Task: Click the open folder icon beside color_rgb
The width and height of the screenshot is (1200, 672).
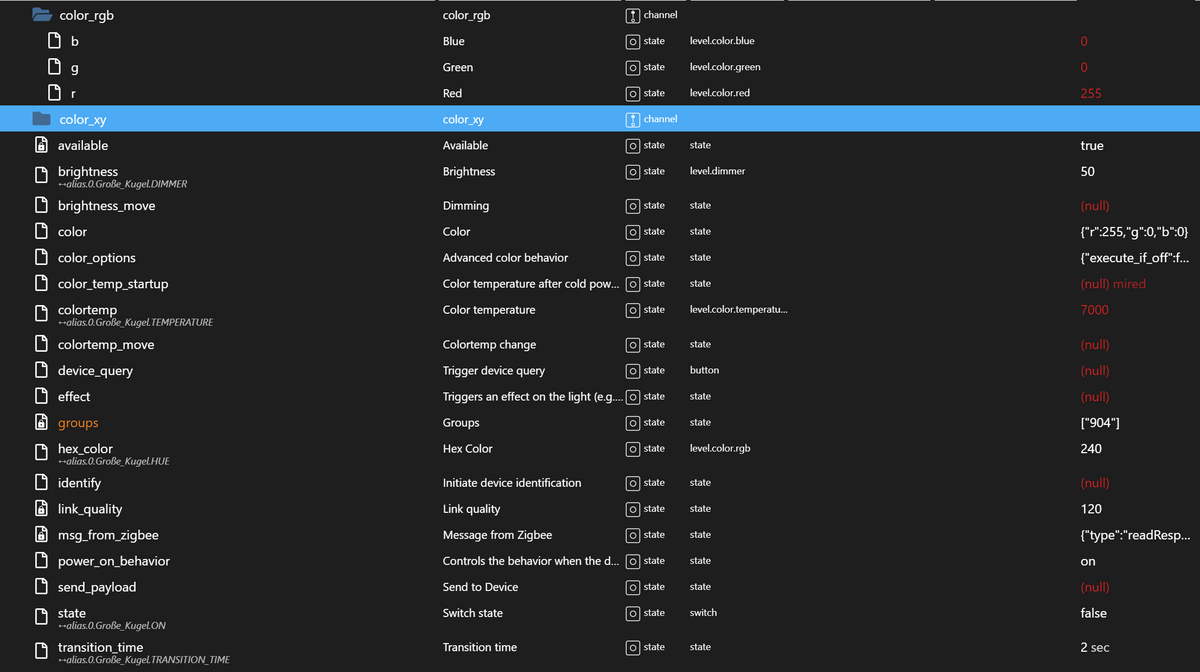Action: click(x=40, y=14)
